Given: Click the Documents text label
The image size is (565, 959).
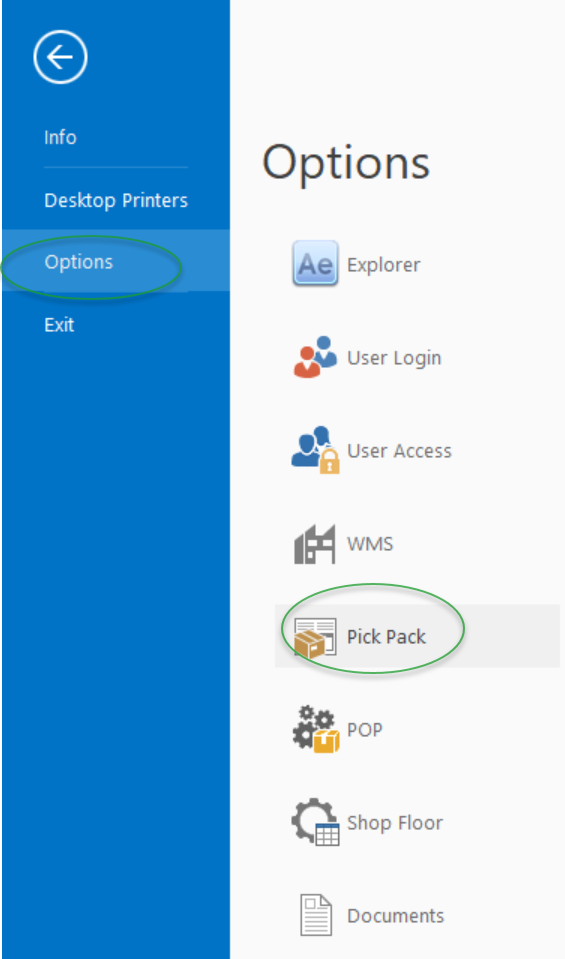Looking at the screenshot, I should pyautogui.click(x=395, y=916).
